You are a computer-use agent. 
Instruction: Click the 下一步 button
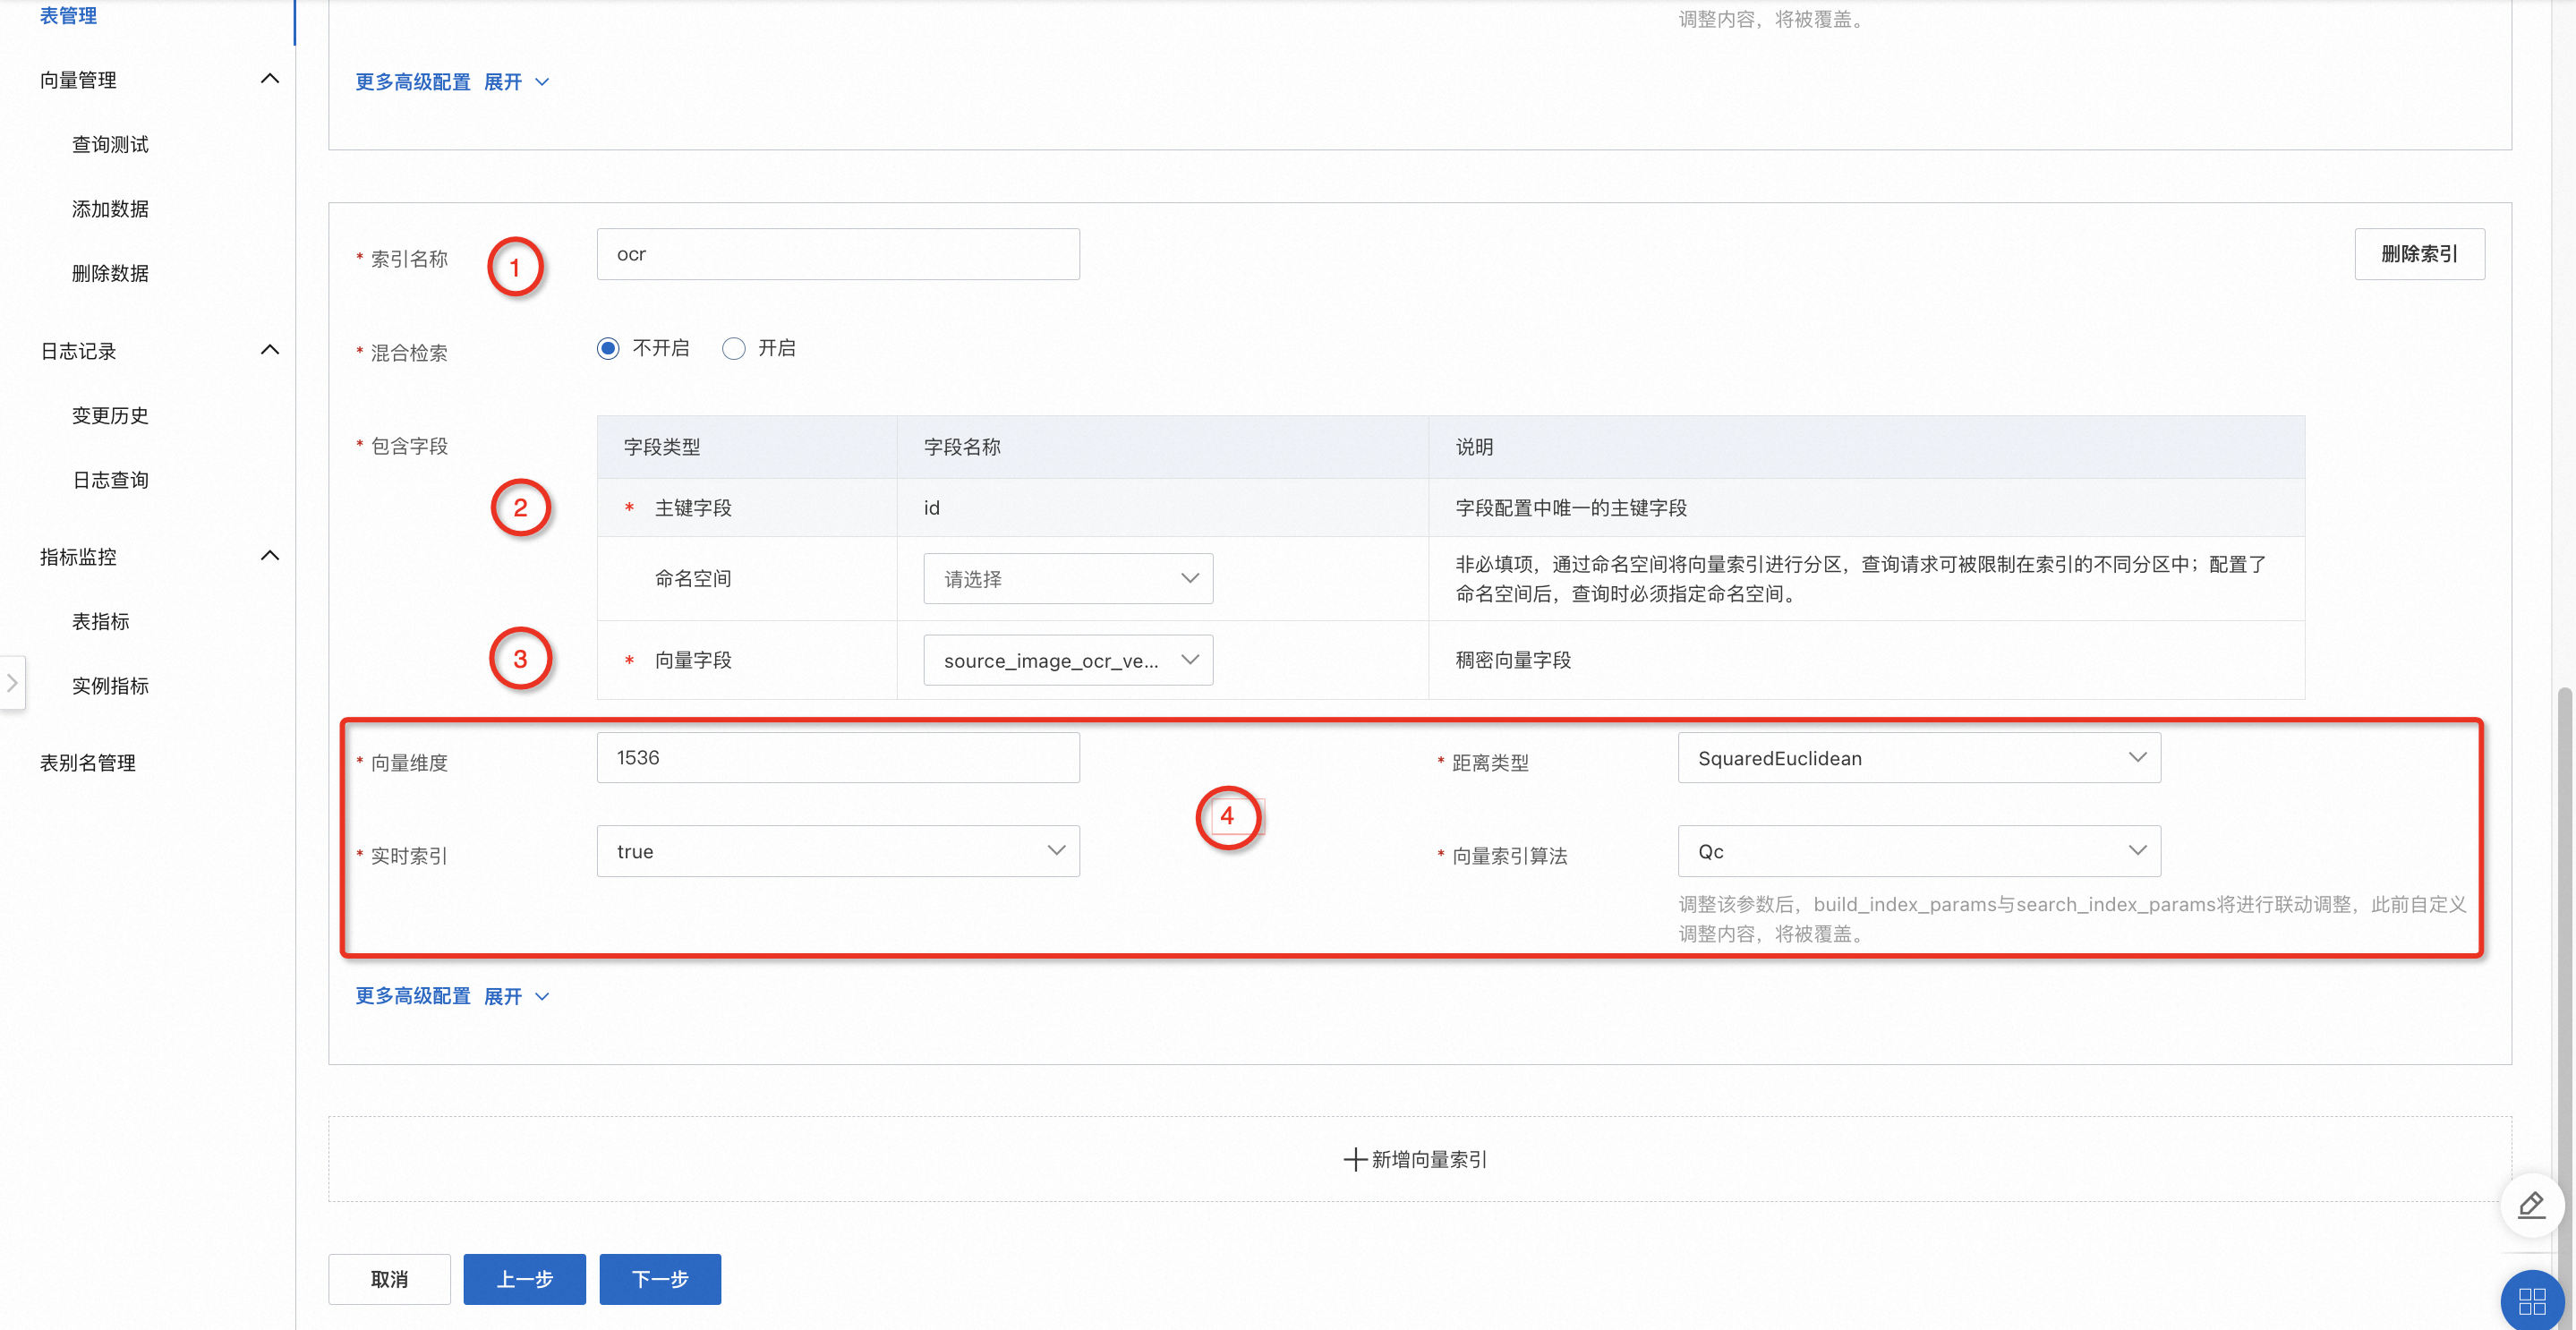[x=660, y=1279]
